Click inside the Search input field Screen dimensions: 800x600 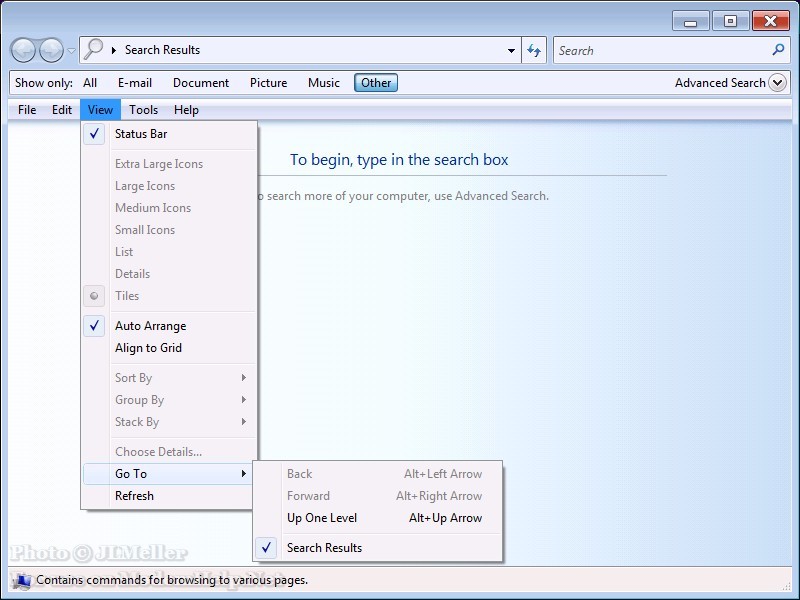pyautogui.click(x=660, y=50)
